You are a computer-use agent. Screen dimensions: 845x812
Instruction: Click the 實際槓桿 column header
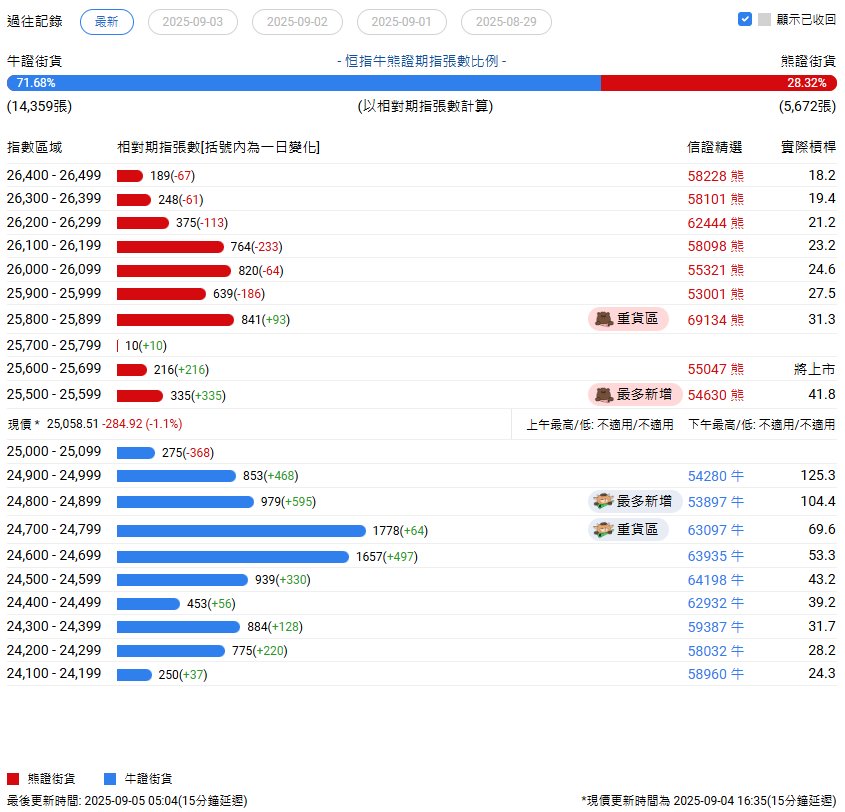808,147
